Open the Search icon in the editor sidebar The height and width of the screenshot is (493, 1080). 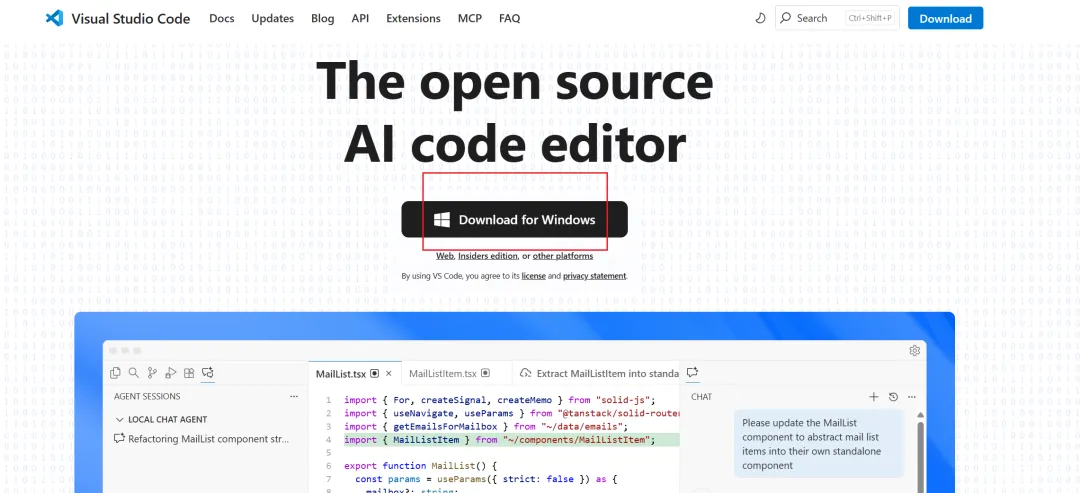(x=134, y=373)
